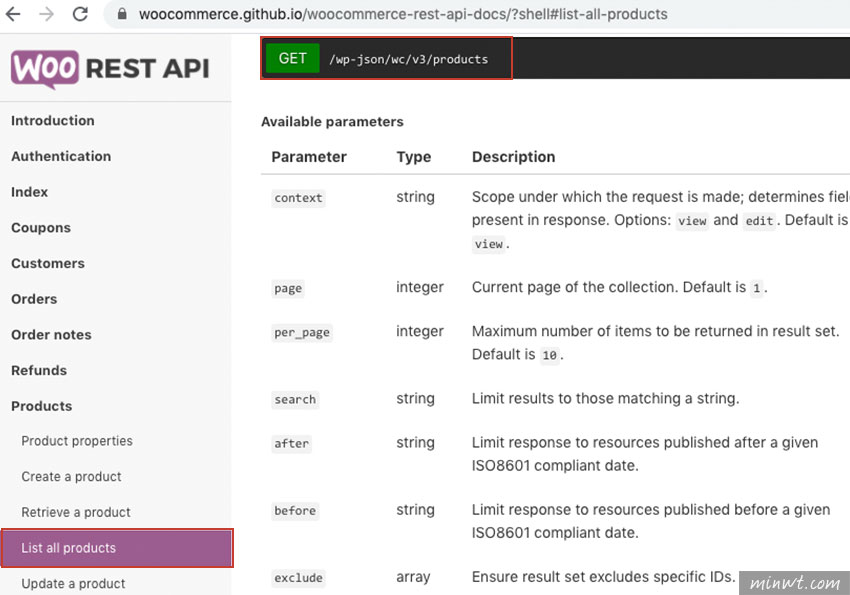Click the Description column header
This screenshot has width=850, height=595.
pos(513,157)
